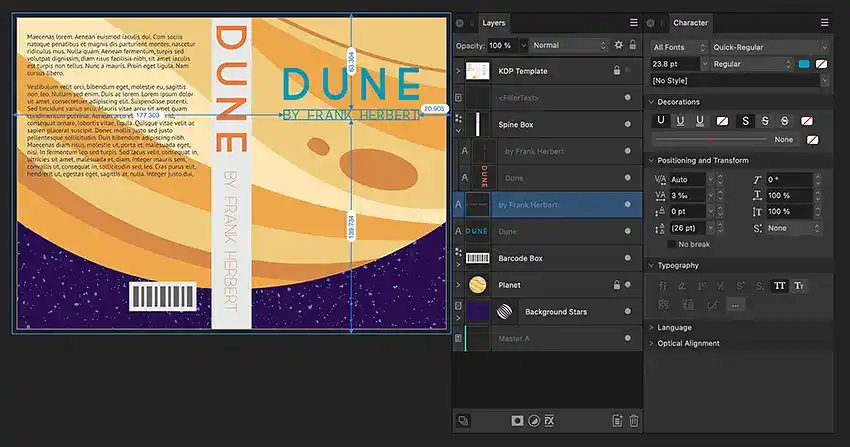Click the text background swatch beside teal fill
Screen dimensions: 850x447
point(821,64)
